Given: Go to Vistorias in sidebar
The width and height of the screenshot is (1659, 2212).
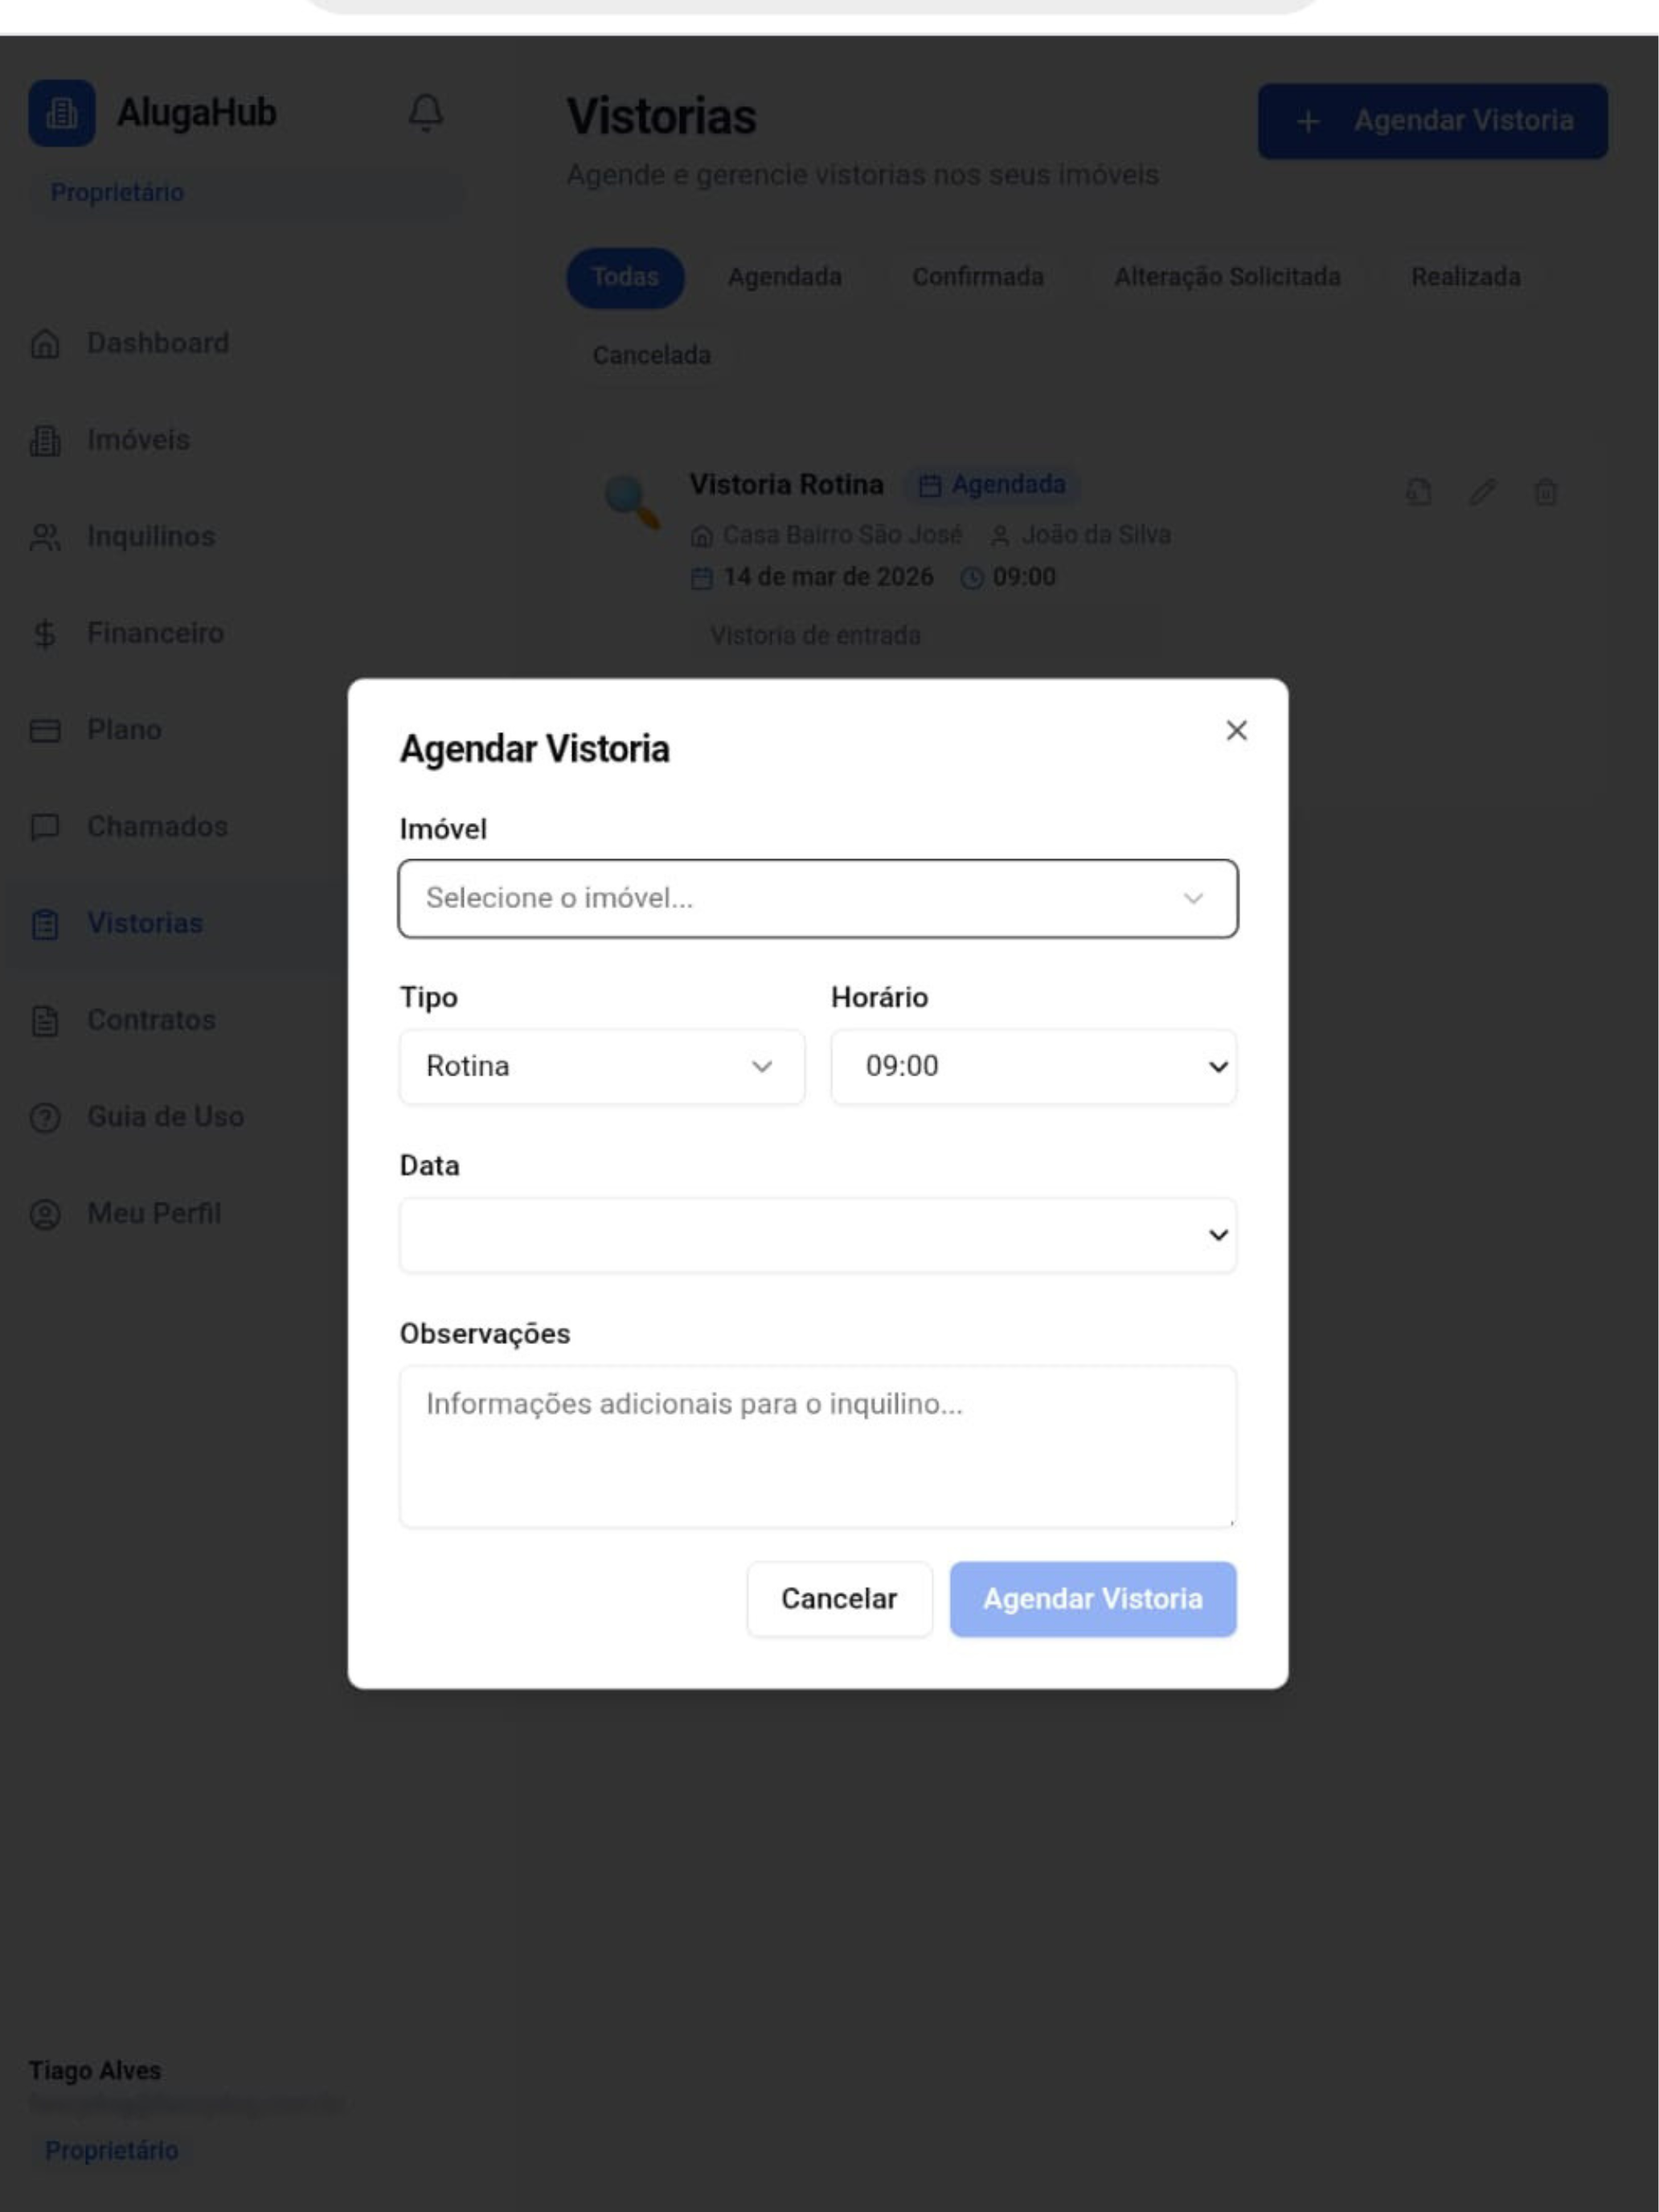Looking at the screenshot, I should [145, 924].
